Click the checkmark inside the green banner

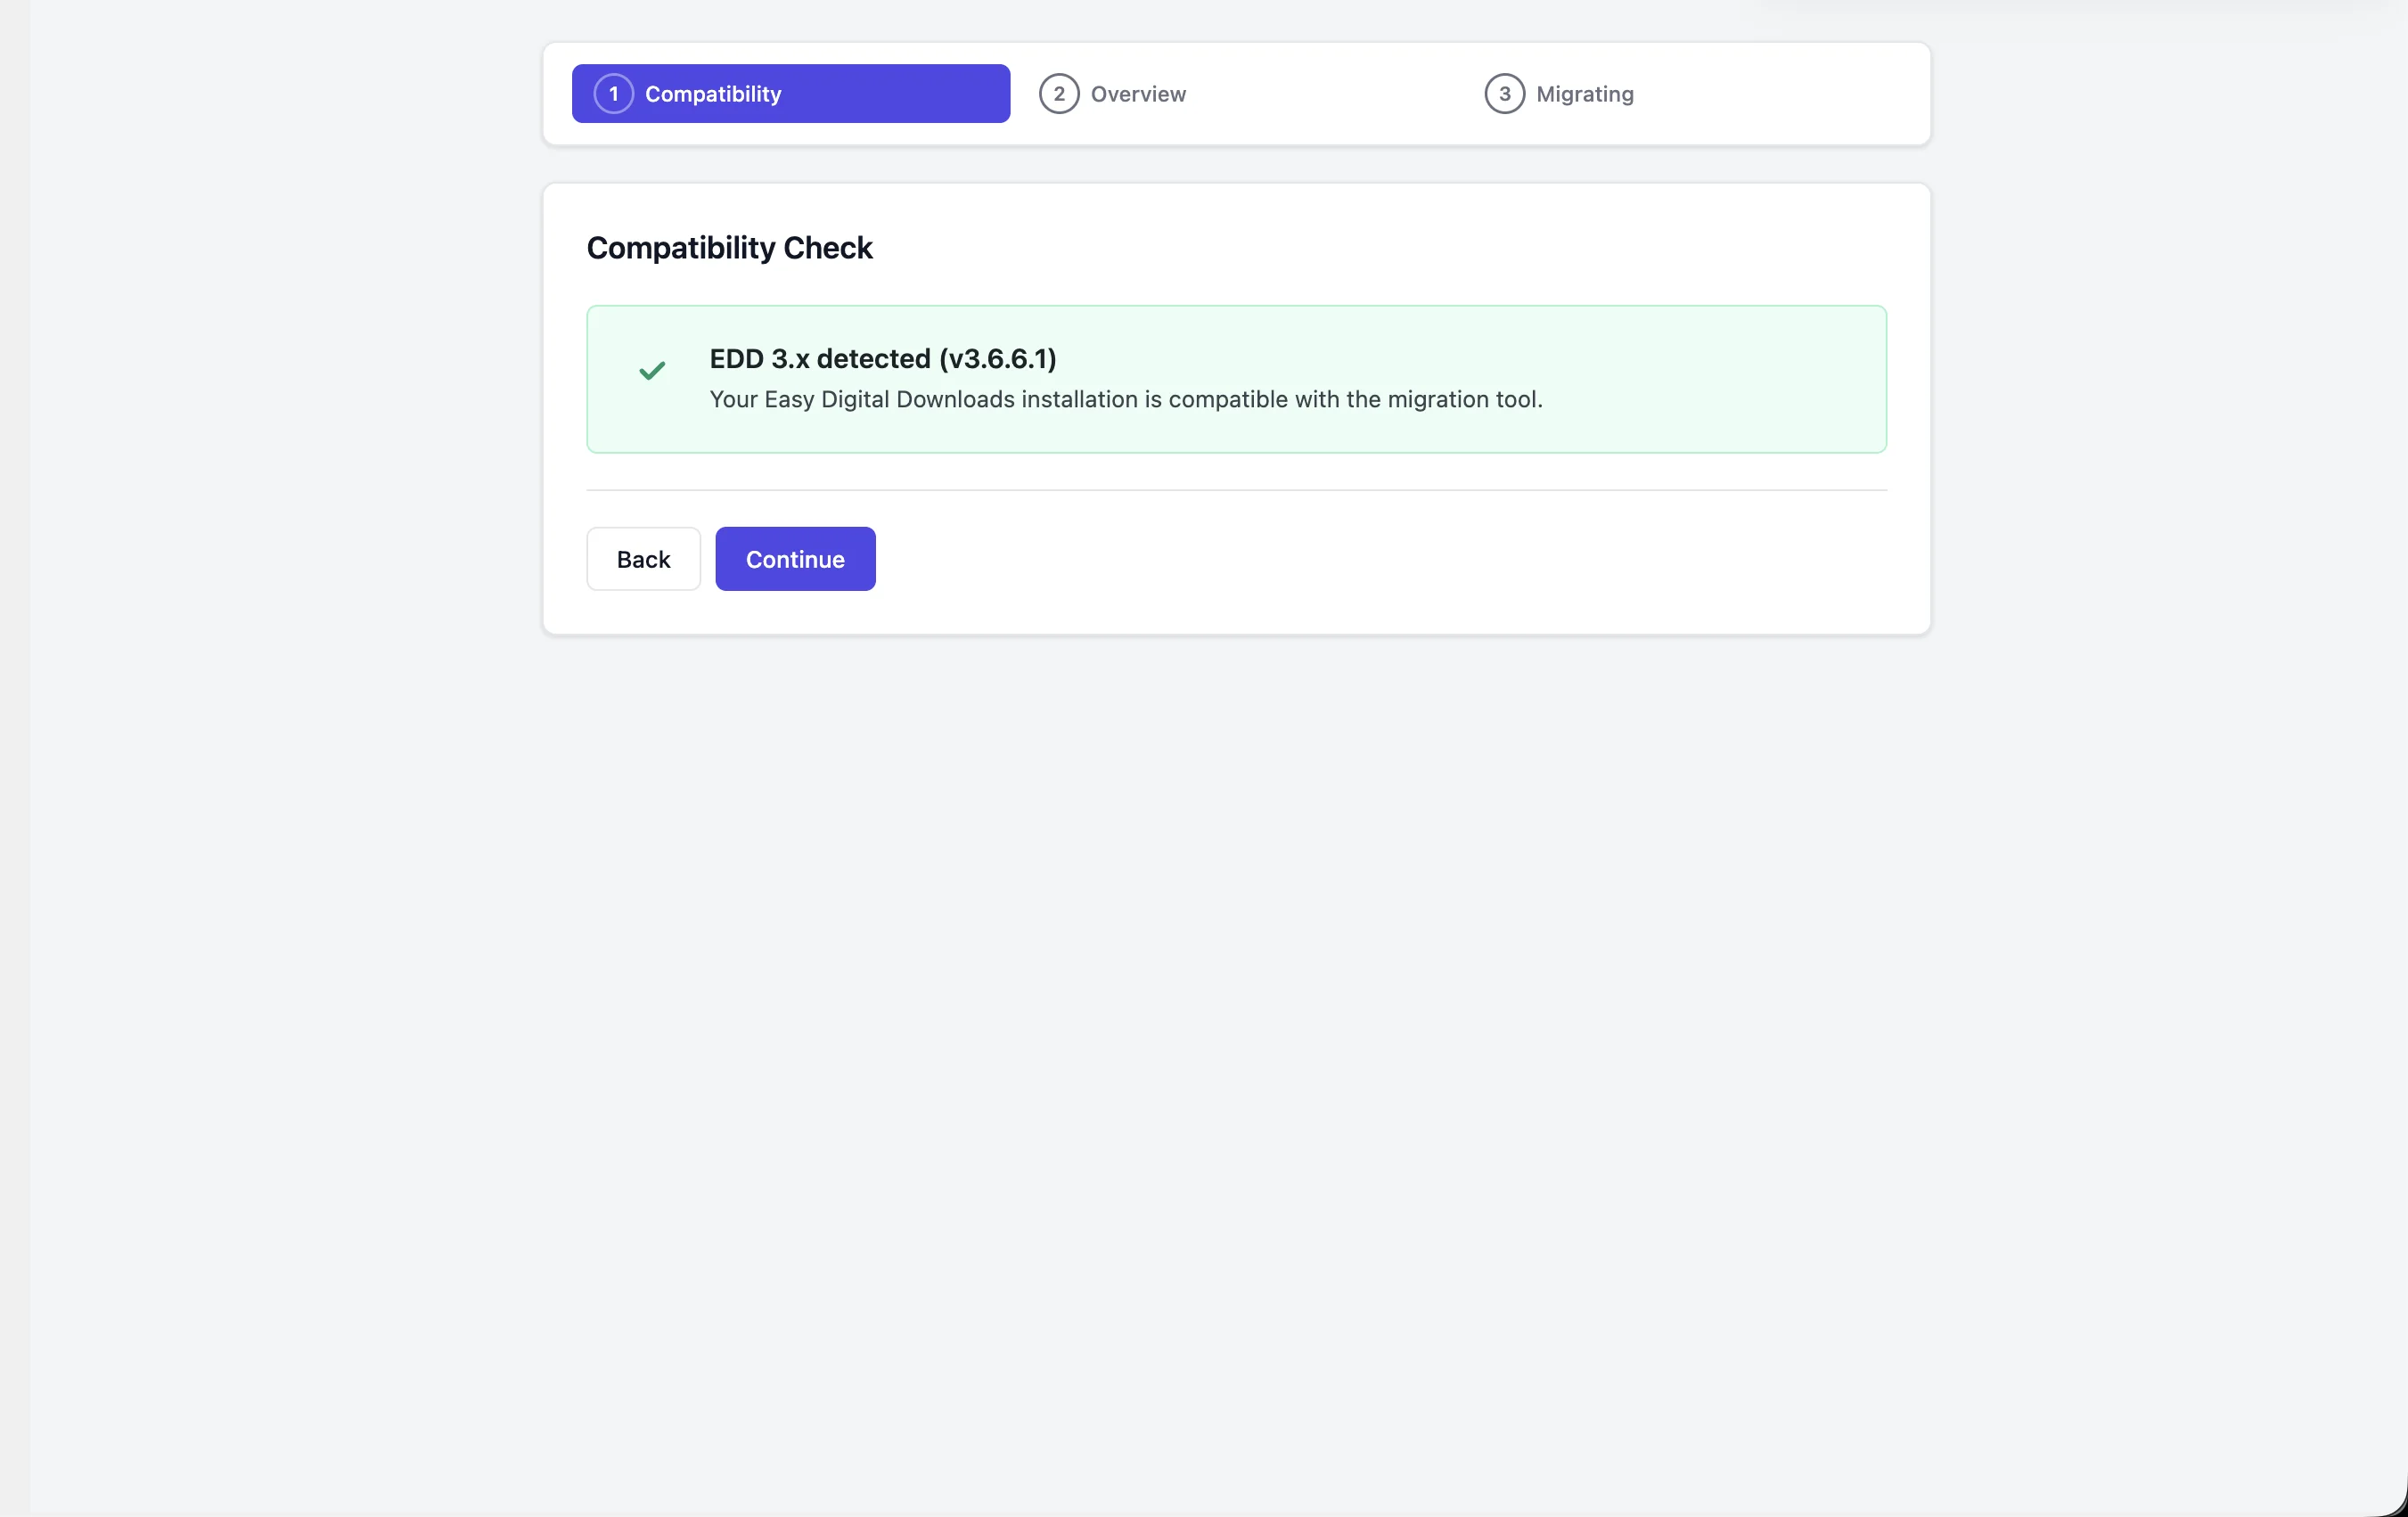(651, 371)
